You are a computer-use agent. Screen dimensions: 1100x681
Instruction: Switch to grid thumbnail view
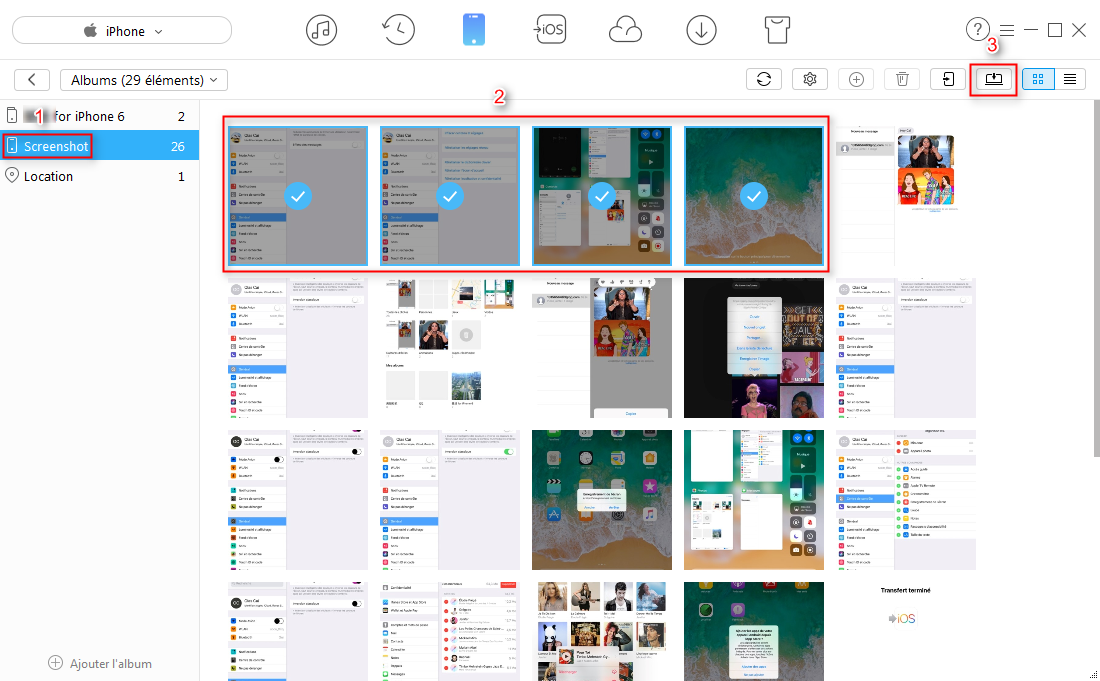tap(1038, 79)
